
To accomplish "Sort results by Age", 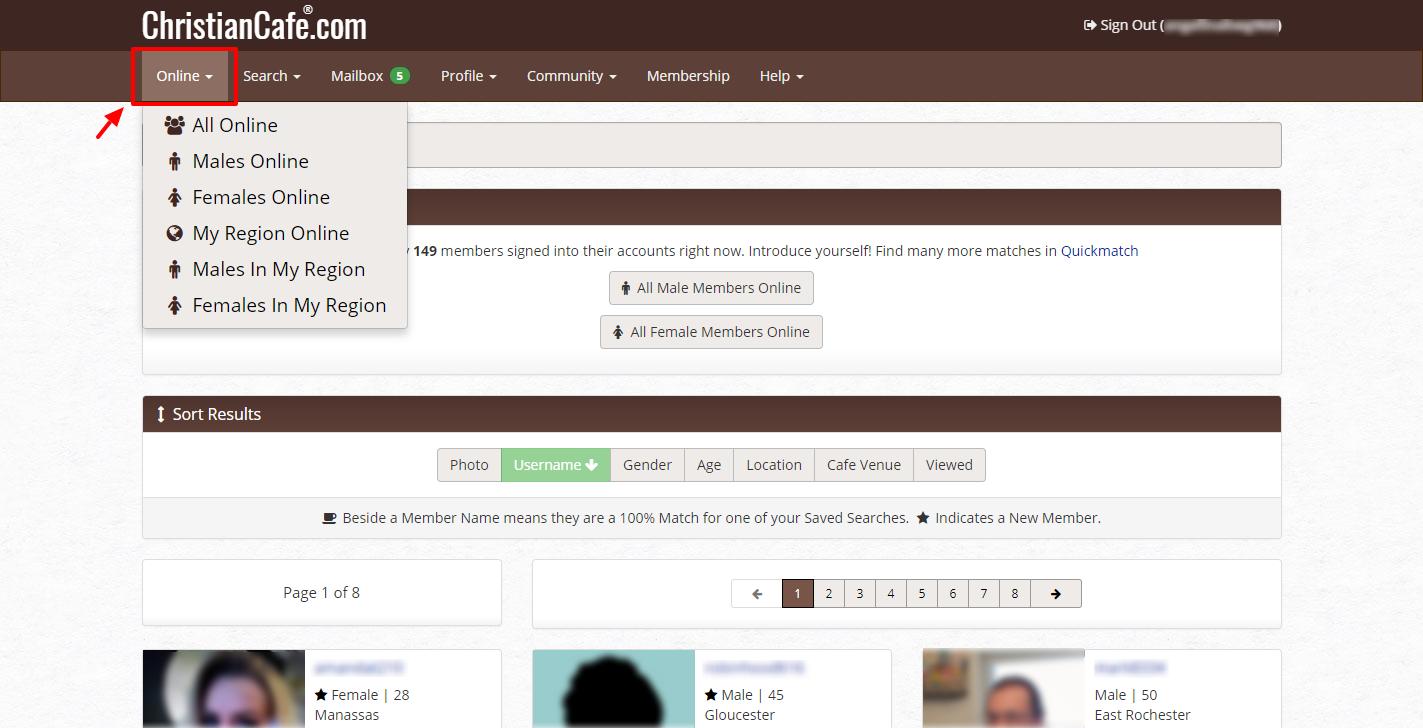I will (709, 465).
